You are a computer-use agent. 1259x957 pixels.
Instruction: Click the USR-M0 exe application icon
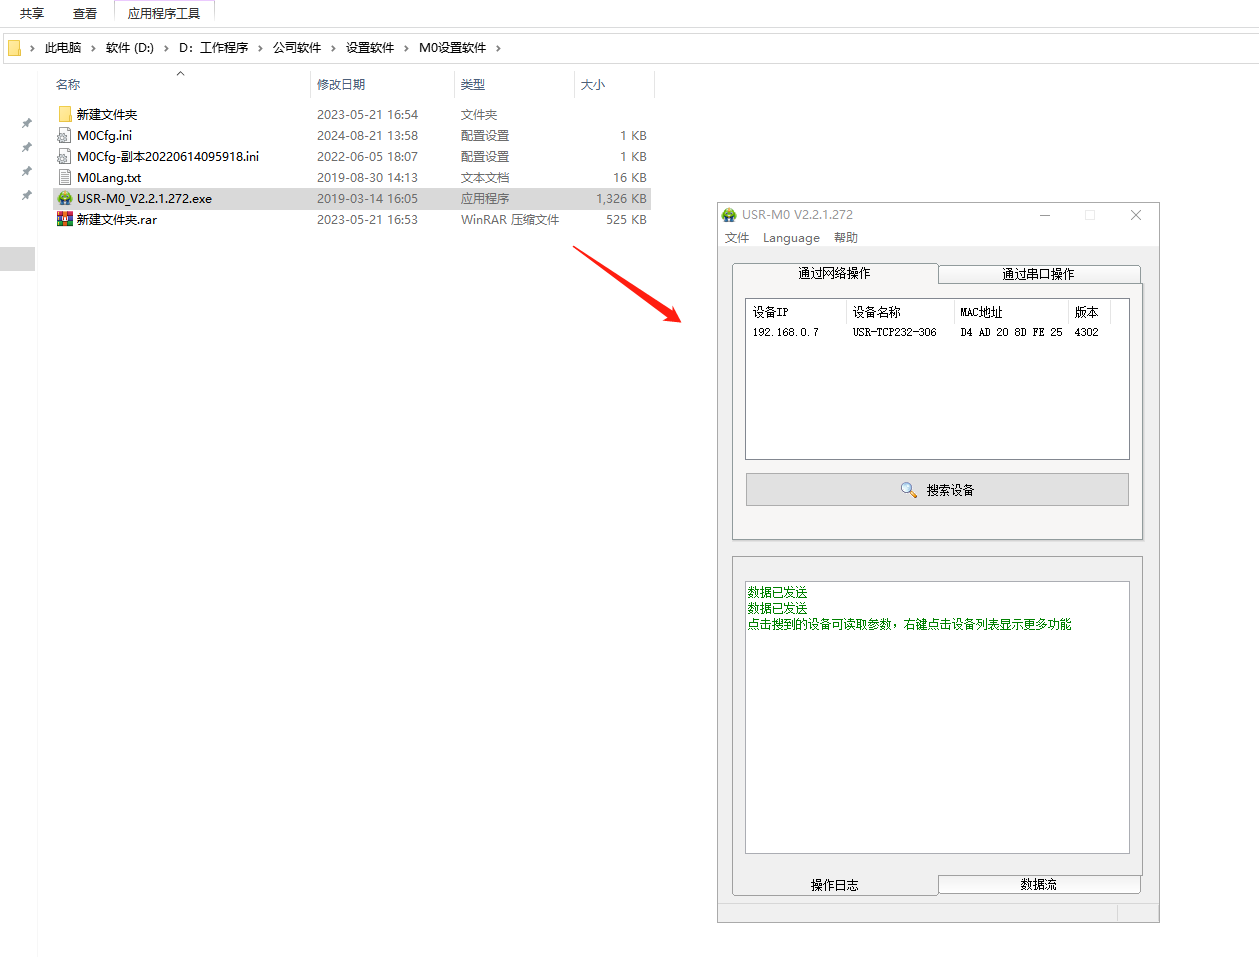click(x=65, y=198)
